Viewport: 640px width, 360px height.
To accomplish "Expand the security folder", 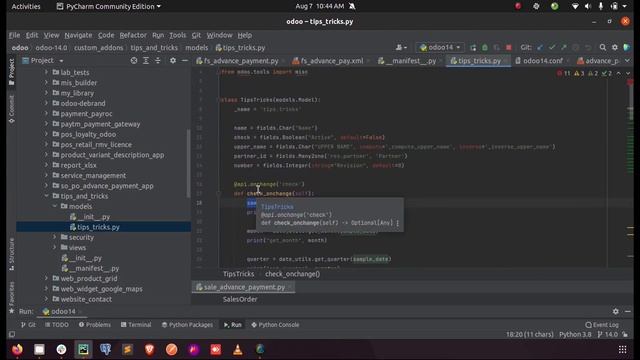I will [55, 237].
